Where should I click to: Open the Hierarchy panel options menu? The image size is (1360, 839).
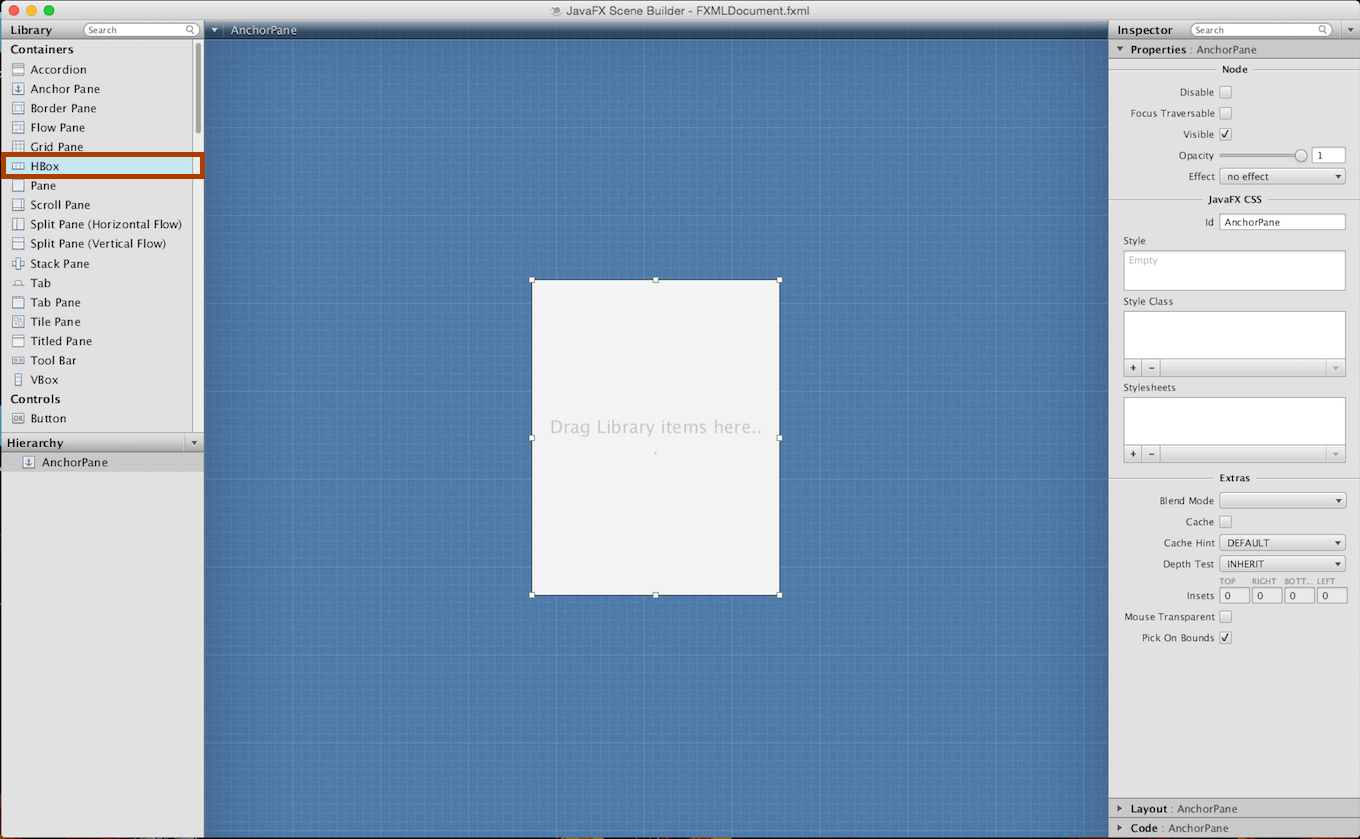pyautogui.click(x=194, y=443)
